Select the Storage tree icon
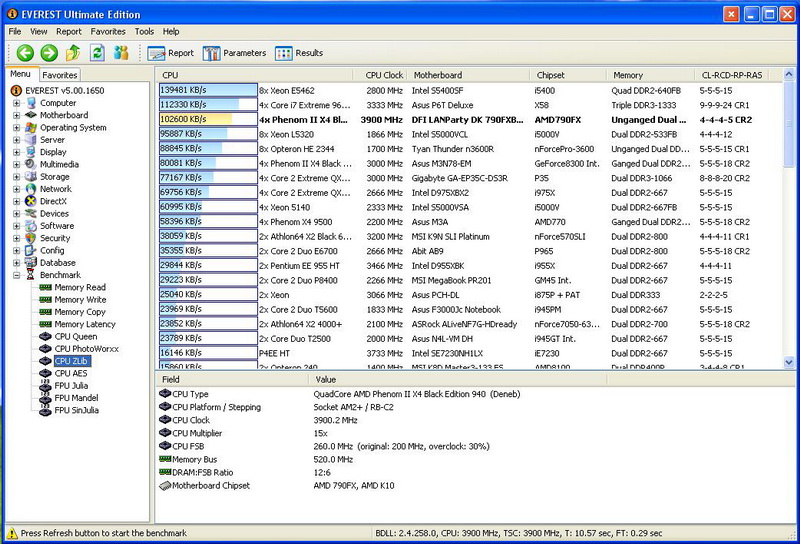The width and height of the screenshot is (800, 544). [x=31, y=177]
